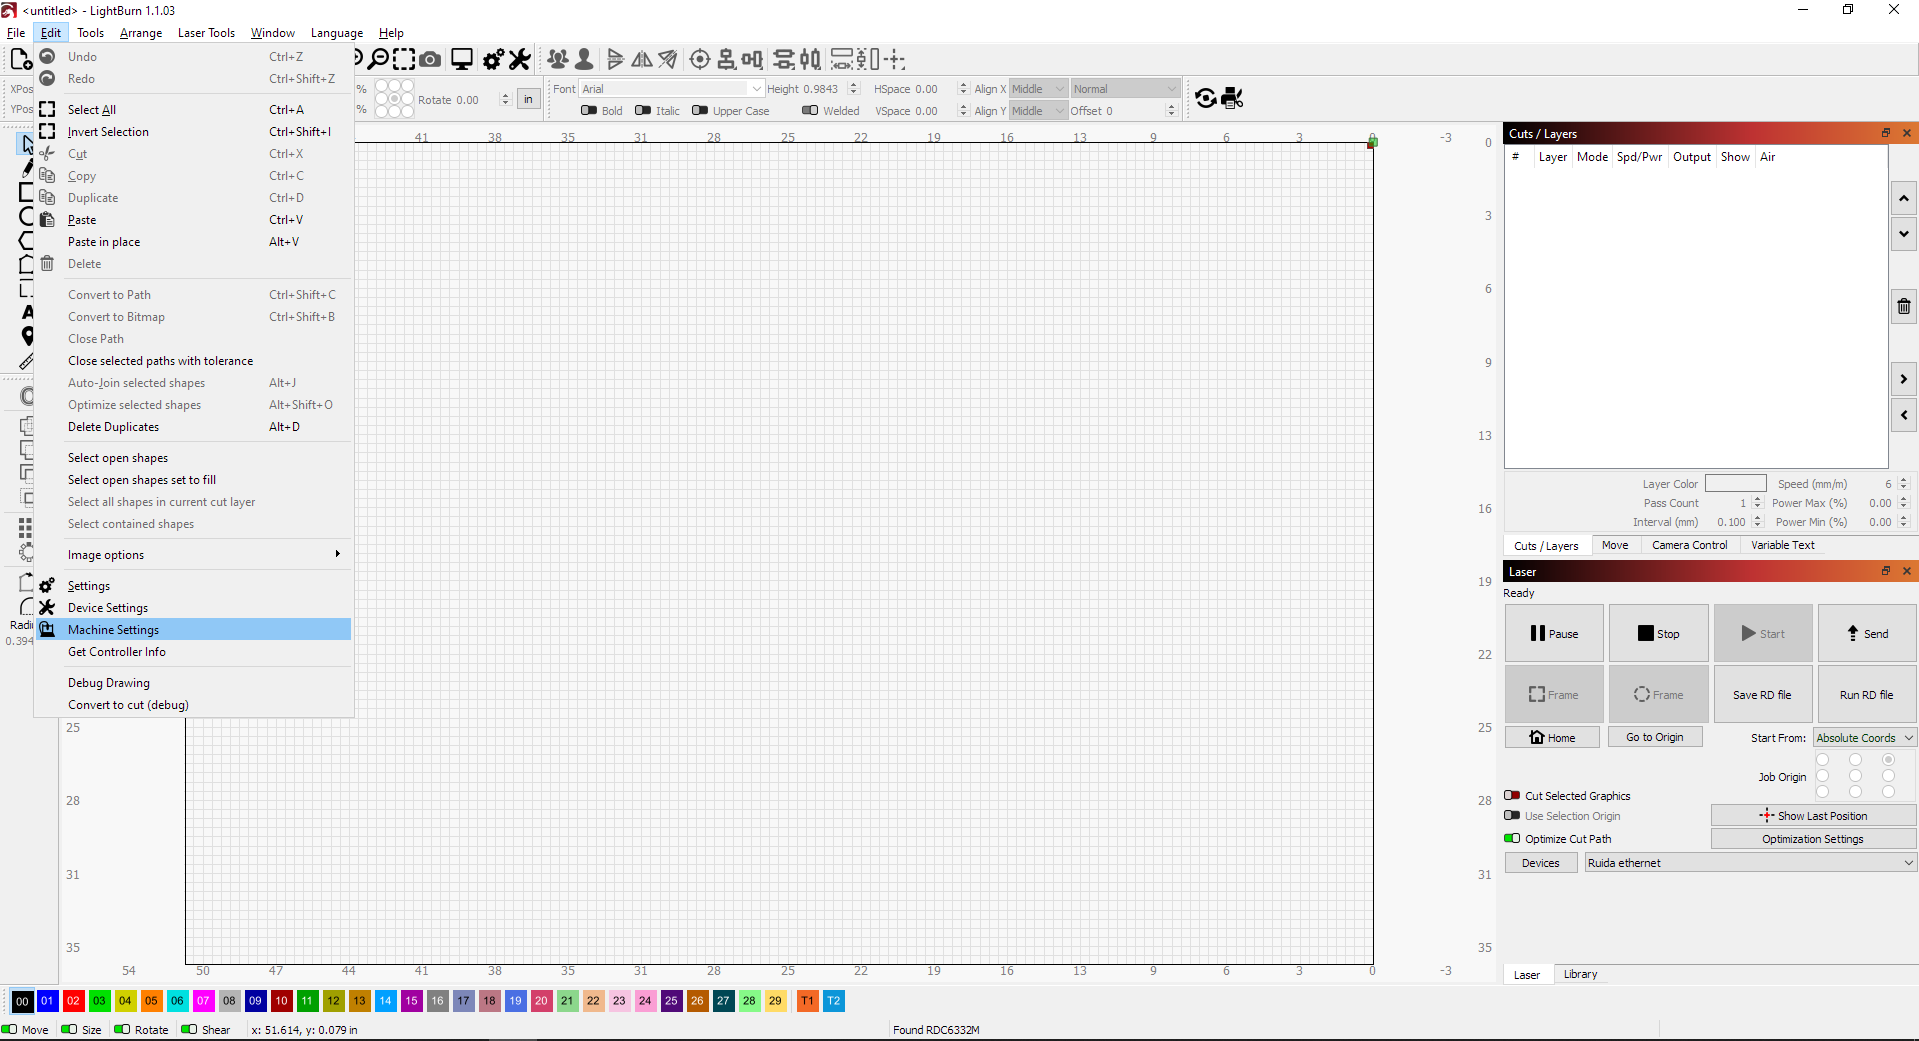Click right arrow in Cuts panel

pos(1904,379)
